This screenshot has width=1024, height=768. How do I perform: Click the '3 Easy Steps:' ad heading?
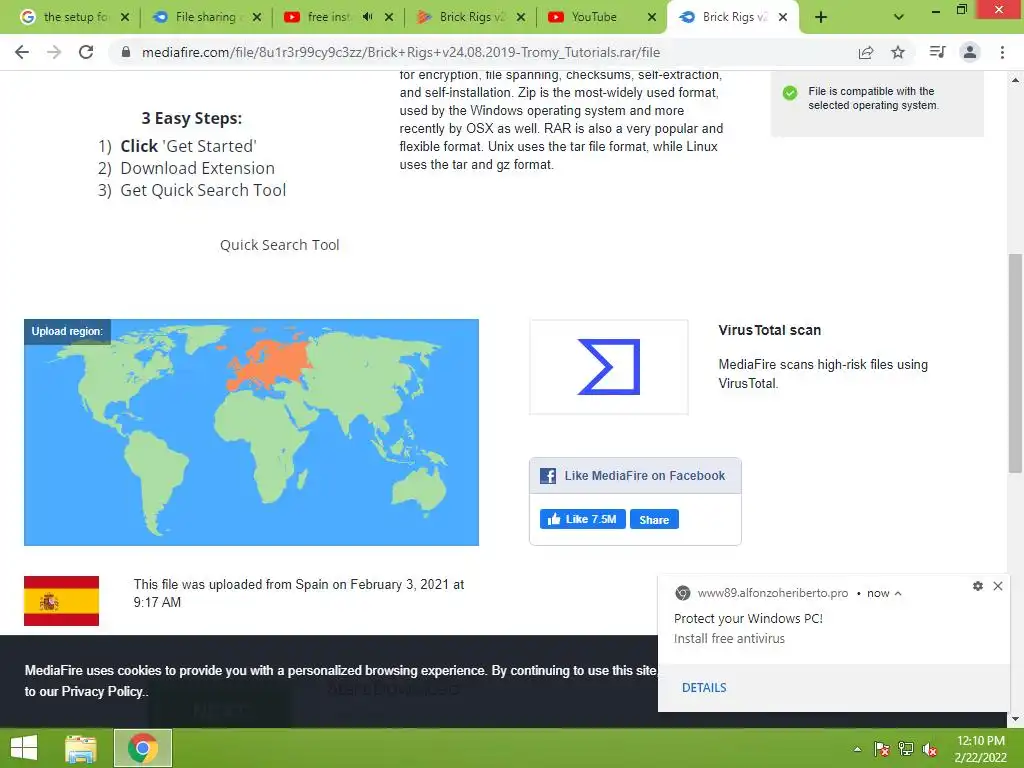pos(191,118)
